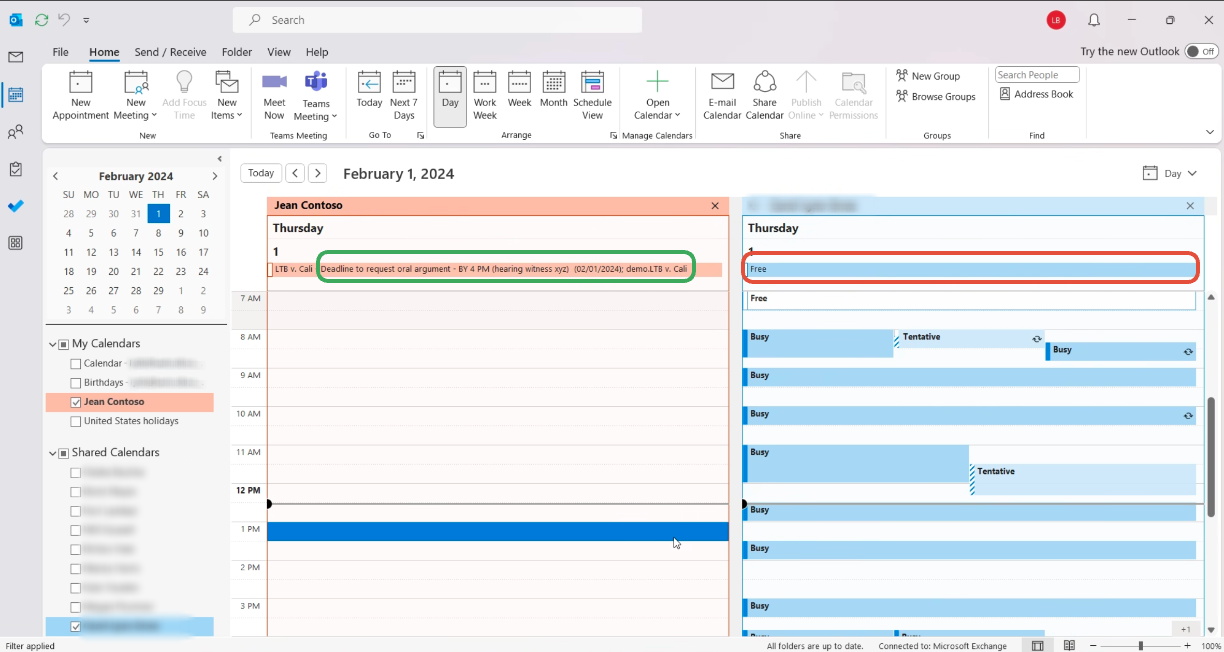
Task: Select February 15 in mini calendar
Action: tap(158, 252)
